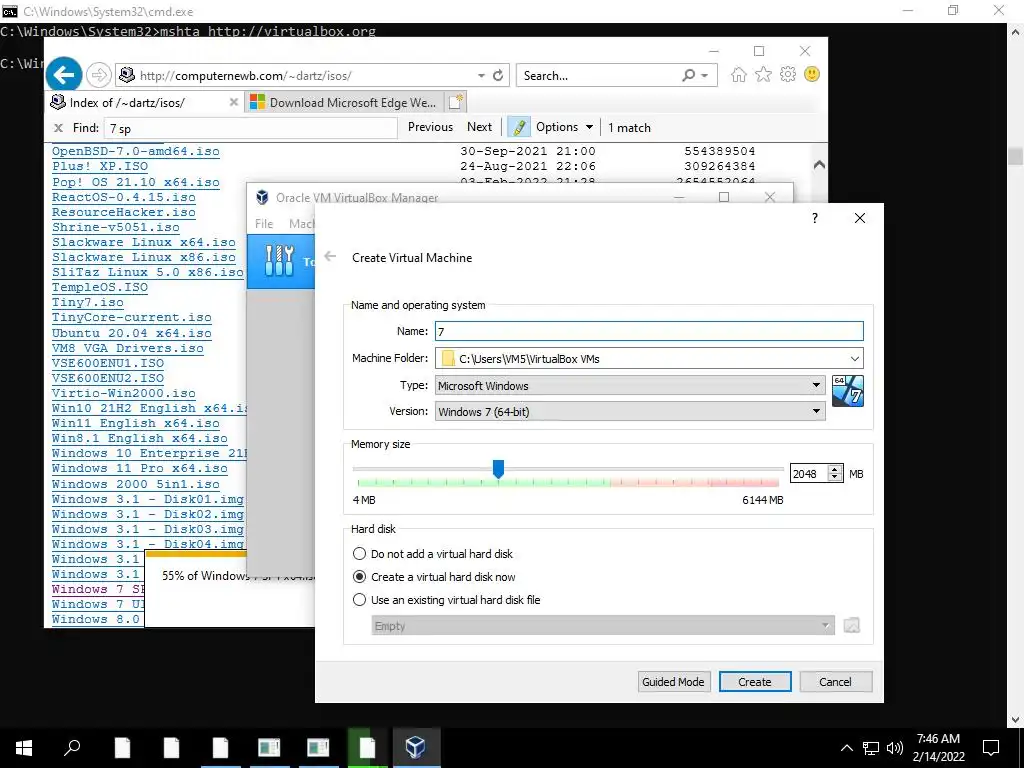Open Tiny7.iso link
Viewport: 1024px width, 768px height.
pos(88,302)
